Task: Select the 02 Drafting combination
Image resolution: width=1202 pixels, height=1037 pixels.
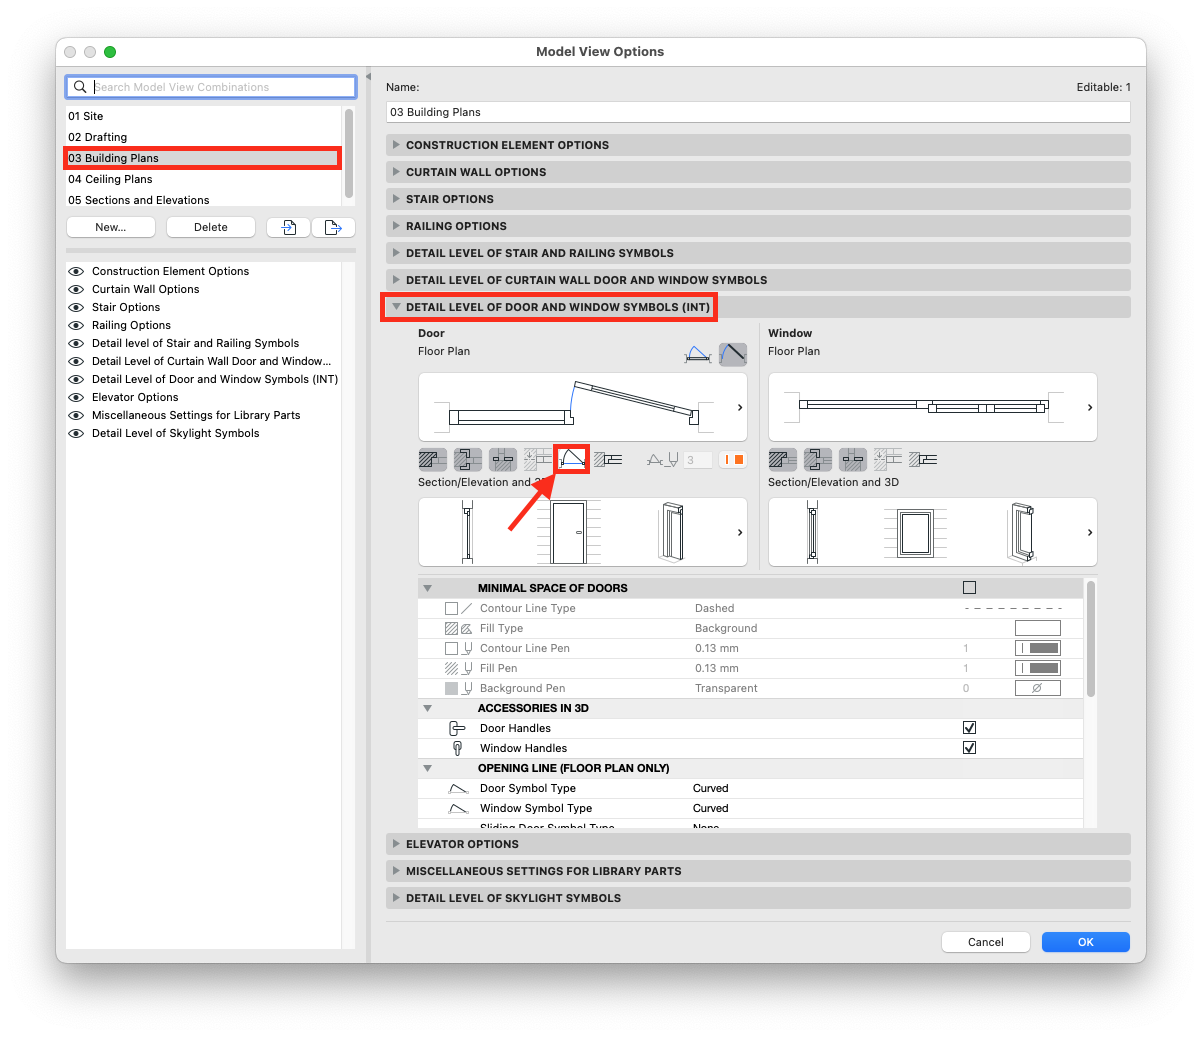Action: [204, 137]
